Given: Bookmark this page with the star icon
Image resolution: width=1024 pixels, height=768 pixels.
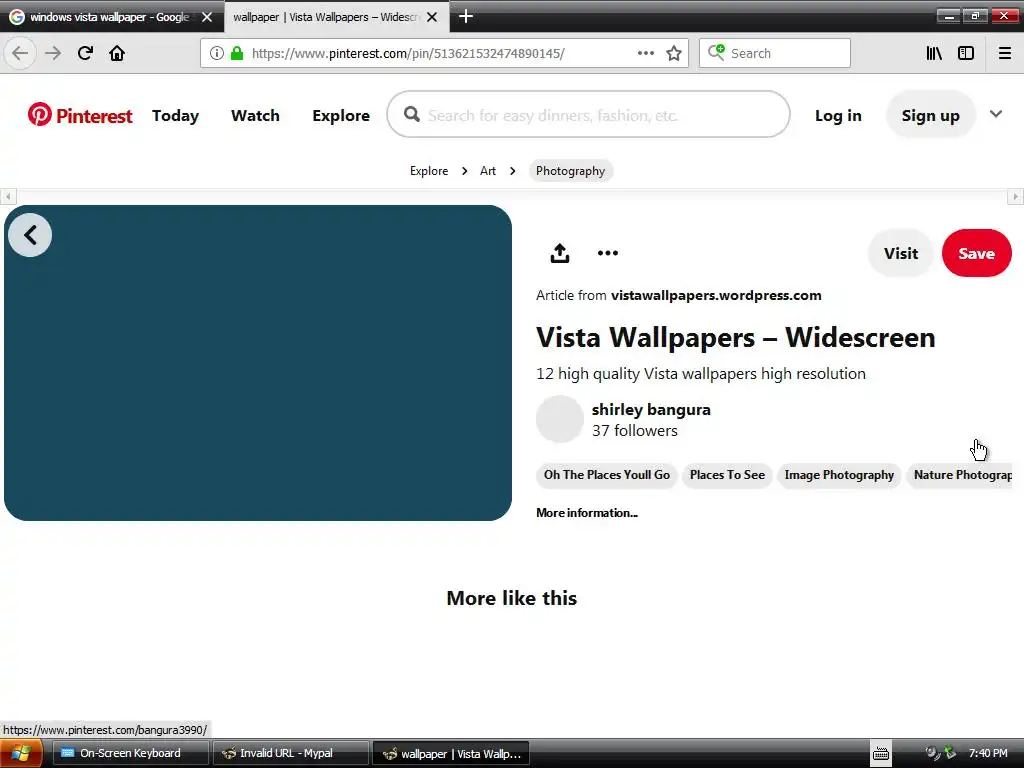Looking at the screenshot, I should (x=674, y=53).
